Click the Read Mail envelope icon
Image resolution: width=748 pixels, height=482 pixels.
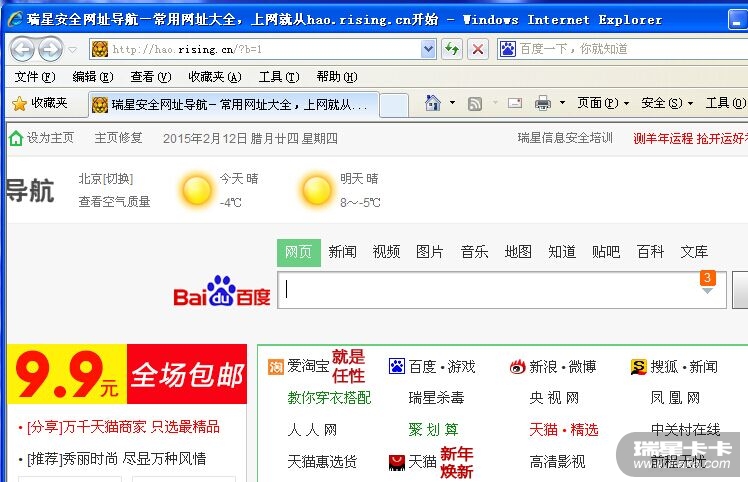[515, 103]
